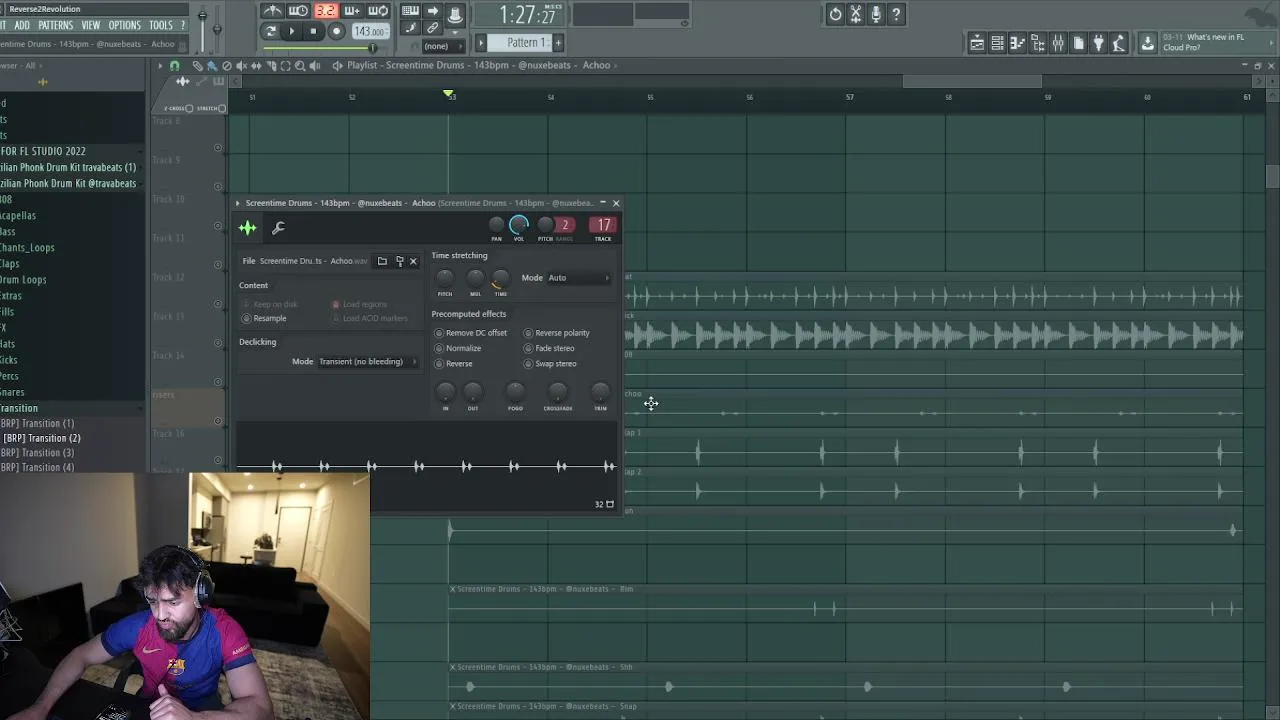This screenshot has height=720, width=1280.
Task: Click the transport record button
Action: (x=337, y=31)
